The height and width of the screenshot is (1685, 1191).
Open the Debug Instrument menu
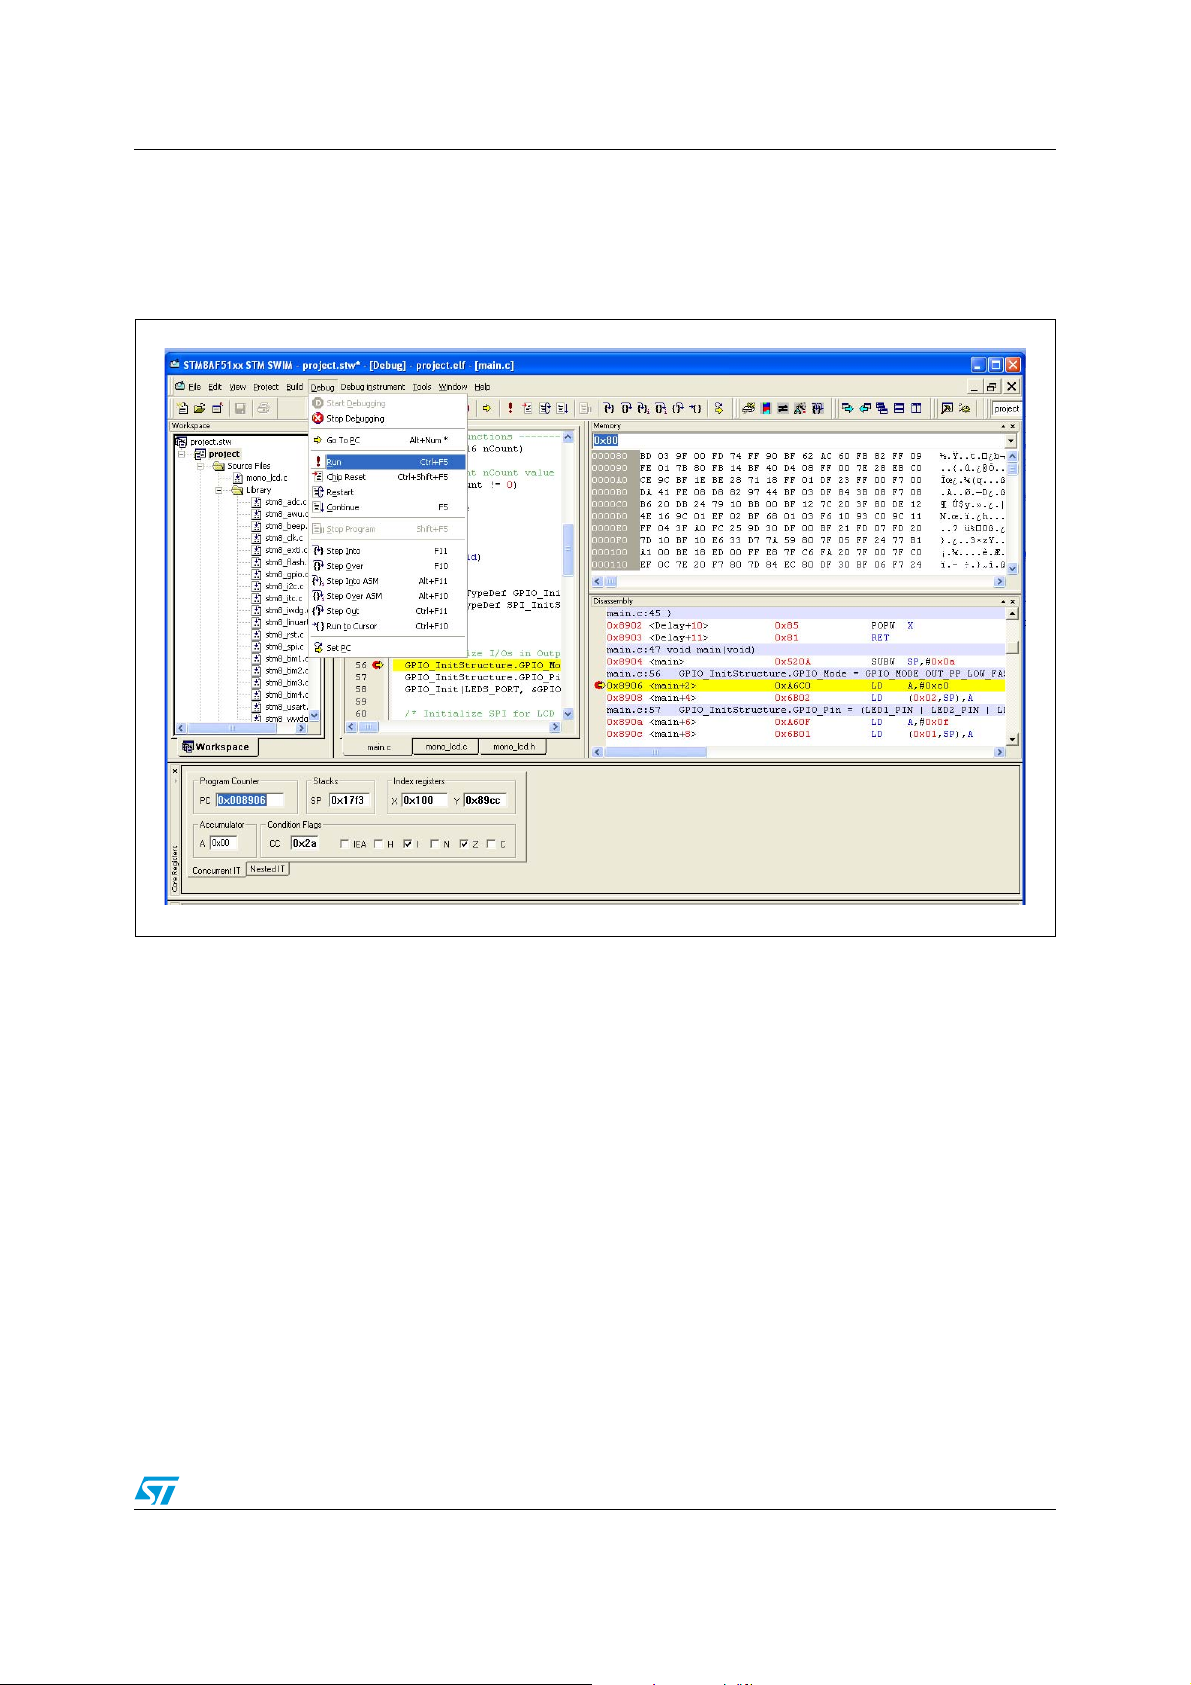[x=372, y=387]
